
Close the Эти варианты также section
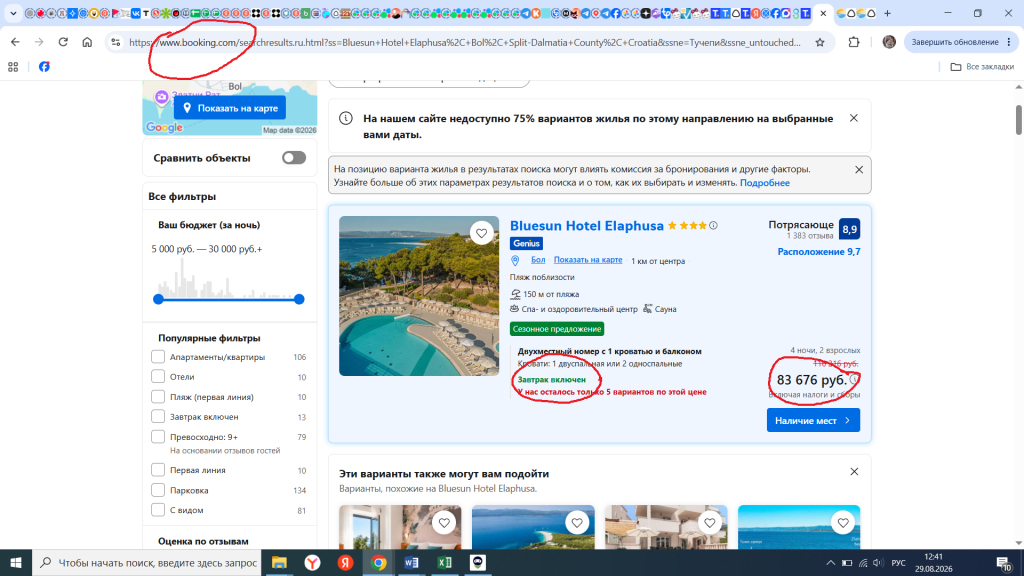pos(854,472)
